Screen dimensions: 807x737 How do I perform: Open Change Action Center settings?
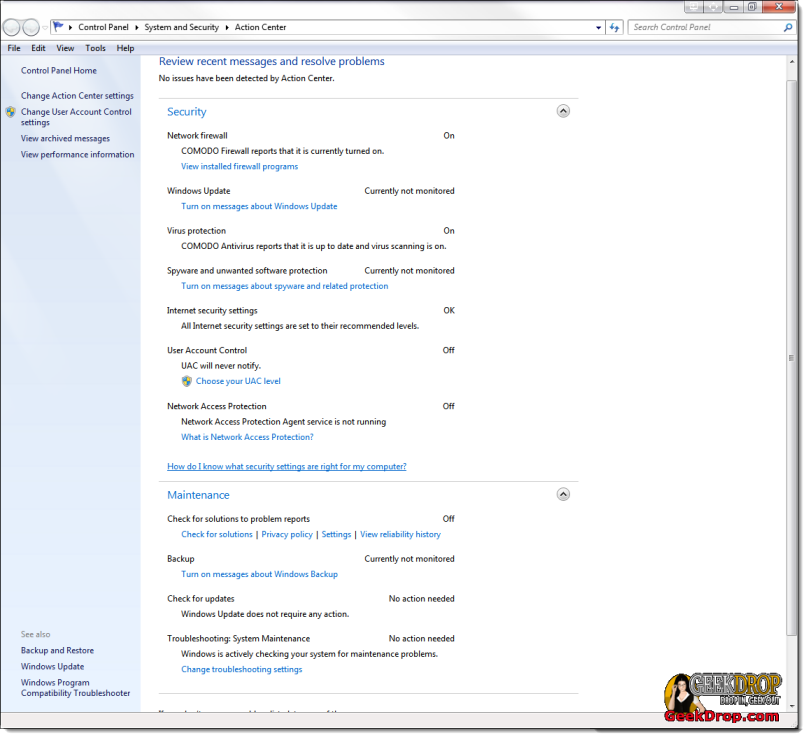tap(77, 96)
